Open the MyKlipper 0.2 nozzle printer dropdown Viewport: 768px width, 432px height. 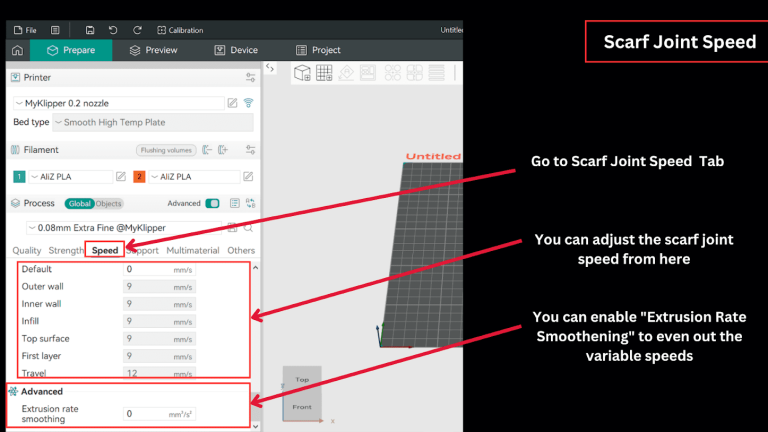pos(119,103)
